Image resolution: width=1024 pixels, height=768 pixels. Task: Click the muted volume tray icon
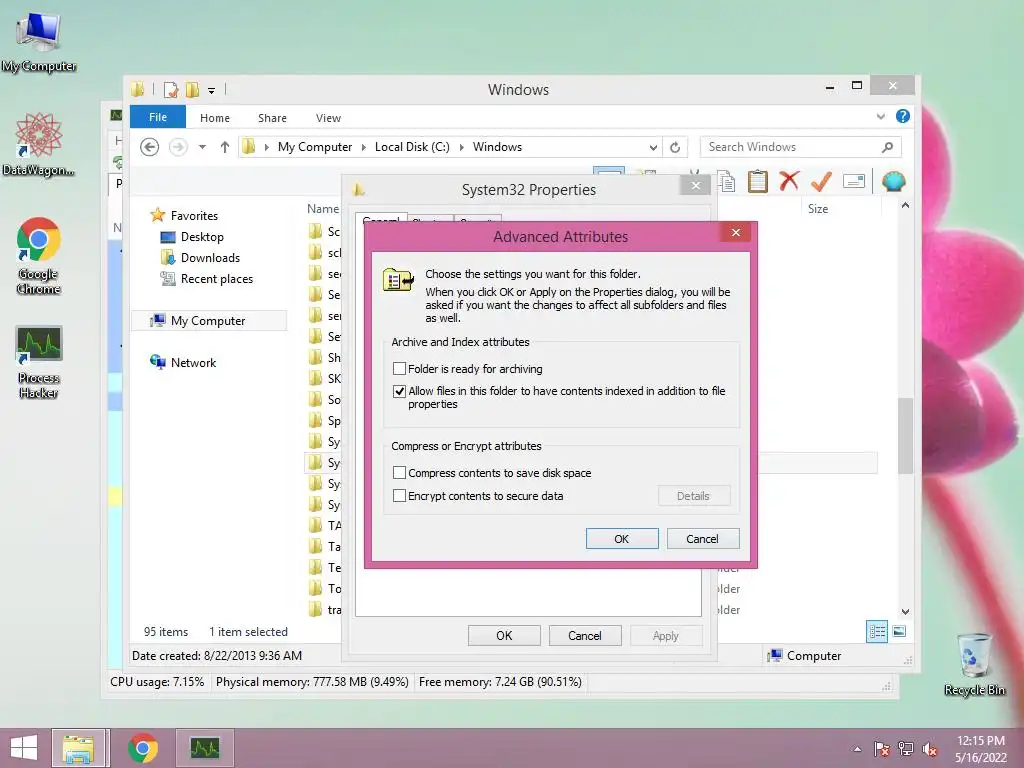[x=930, y=749]
